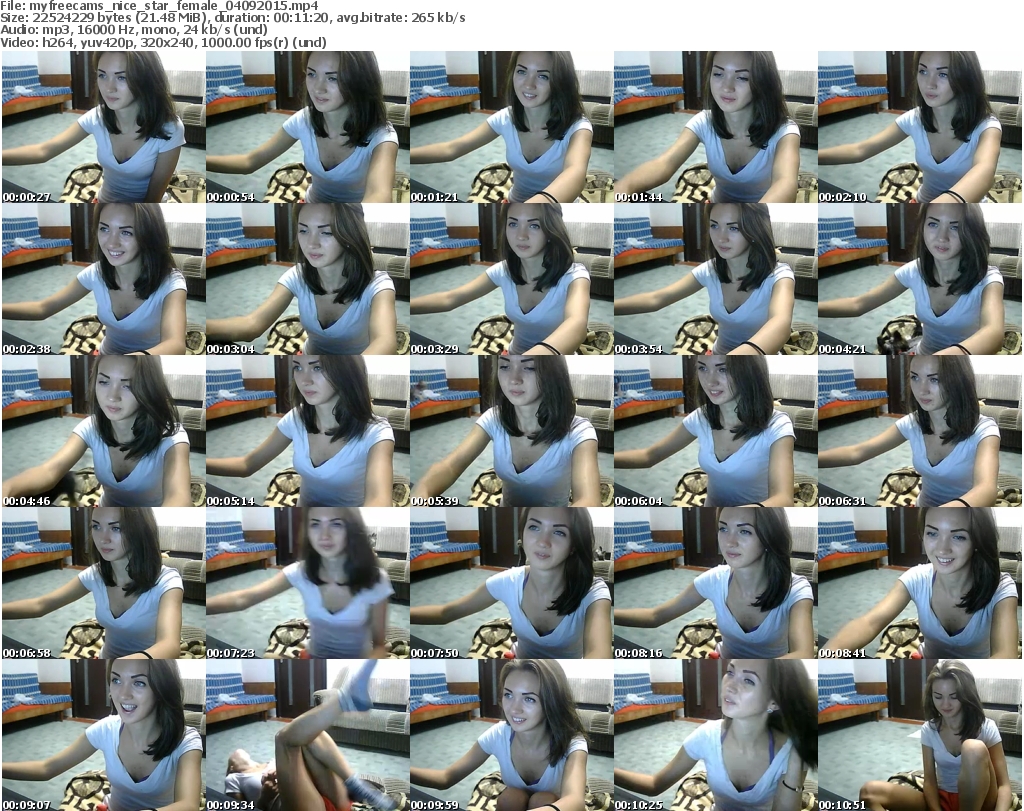Select the frame timestamped 00:03:29
This screenshot has height=811, width=1024.
click(x=511, y=279)
